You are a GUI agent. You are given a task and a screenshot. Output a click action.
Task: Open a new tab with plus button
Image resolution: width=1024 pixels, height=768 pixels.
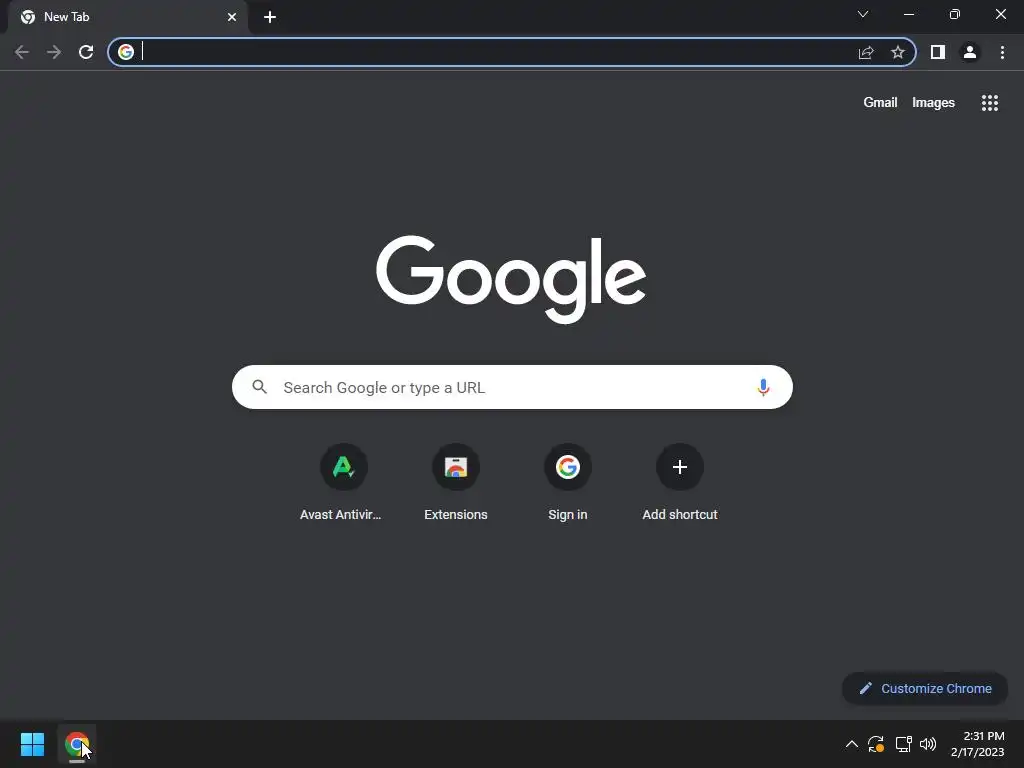[270, 17]
